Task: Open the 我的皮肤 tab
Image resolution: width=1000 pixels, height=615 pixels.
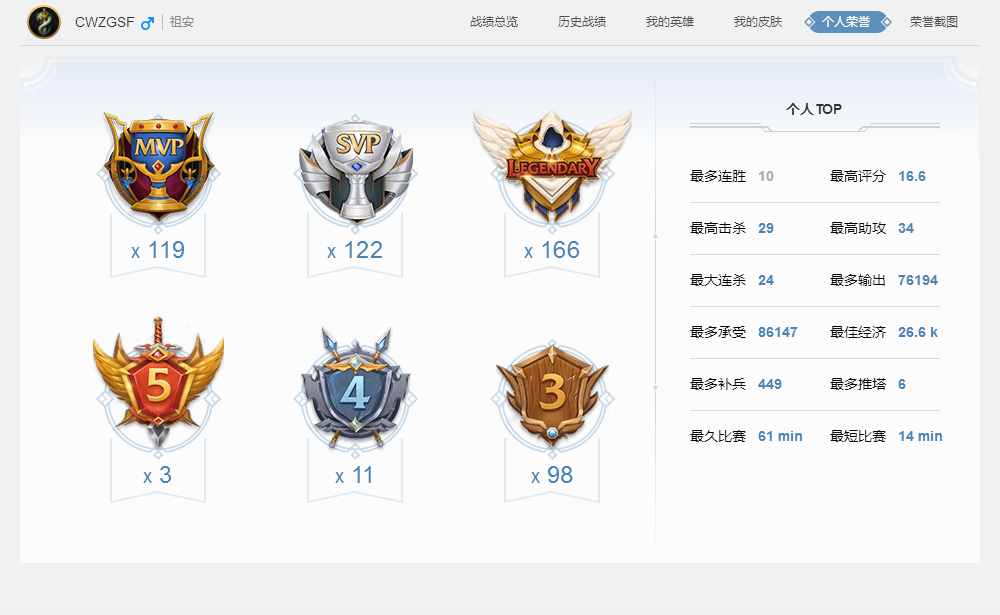Action: 758,22
